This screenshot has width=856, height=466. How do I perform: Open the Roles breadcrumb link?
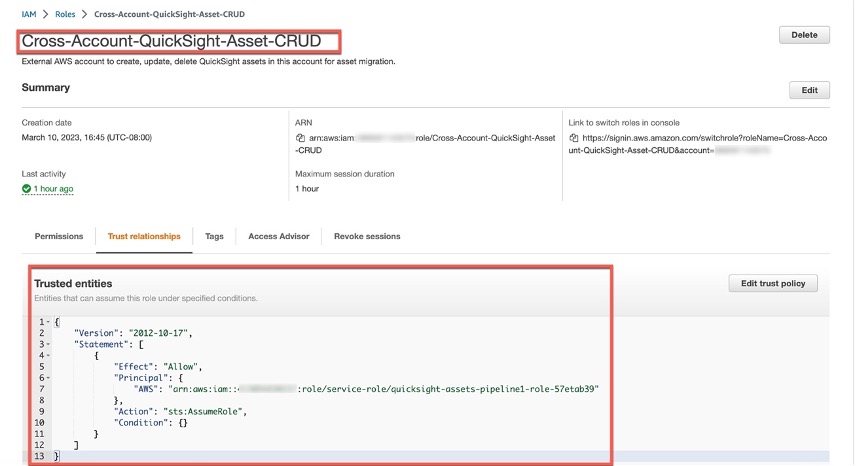coord(65,14)
